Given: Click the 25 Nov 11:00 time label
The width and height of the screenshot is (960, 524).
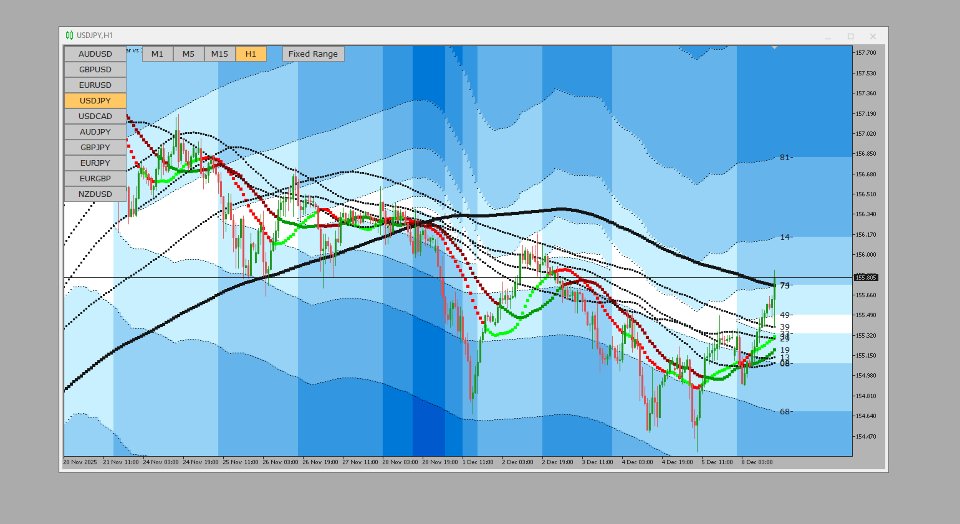Looking at the screenshot, I should click(241, 462).
